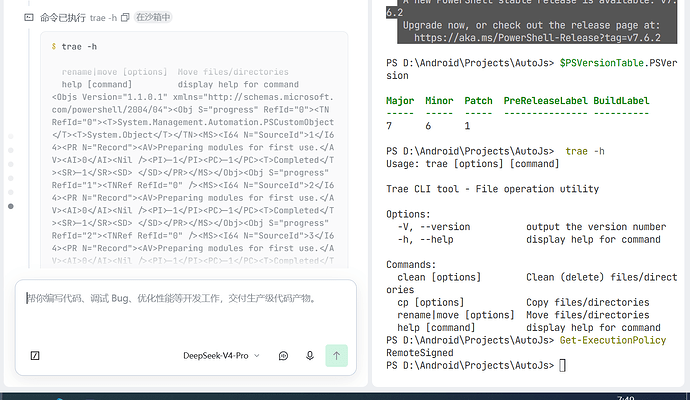Click the 在沙箱中 sandbox badge

click(153, 18)
